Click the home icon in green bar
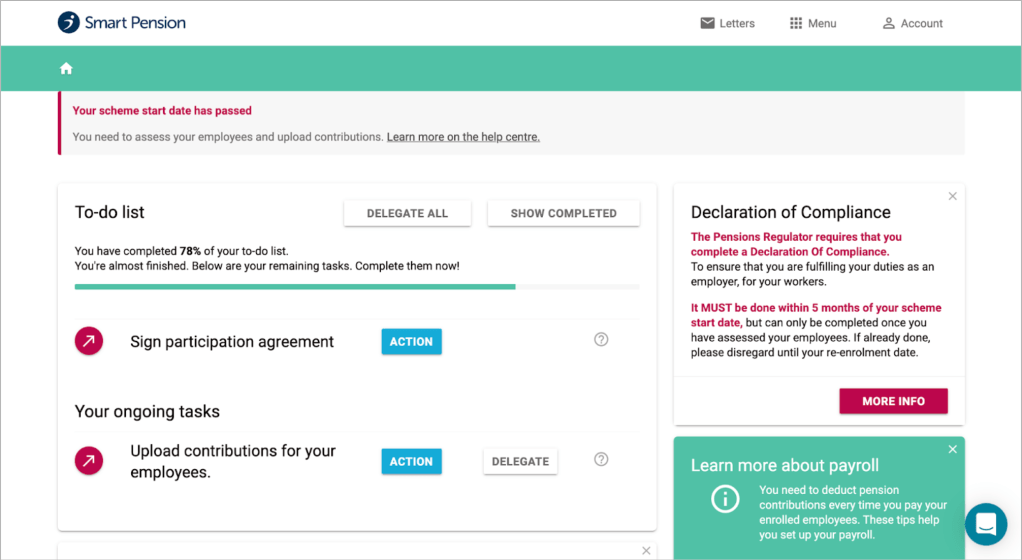 click(x=66, y=68)
